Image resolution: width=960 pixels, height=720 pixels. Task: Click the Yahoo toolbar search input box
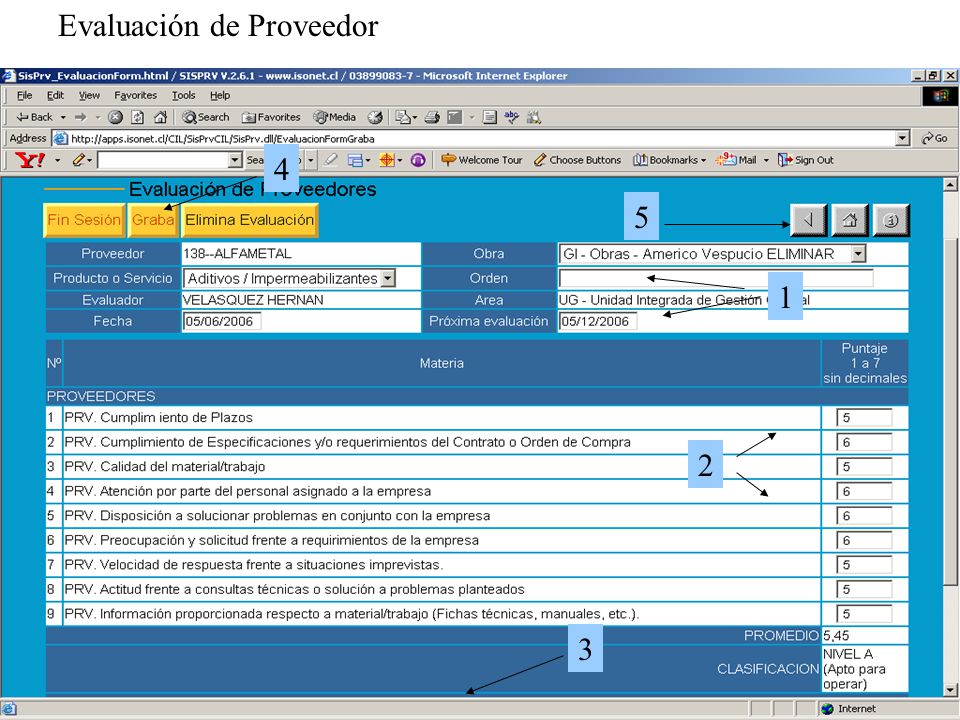[162, 160]
